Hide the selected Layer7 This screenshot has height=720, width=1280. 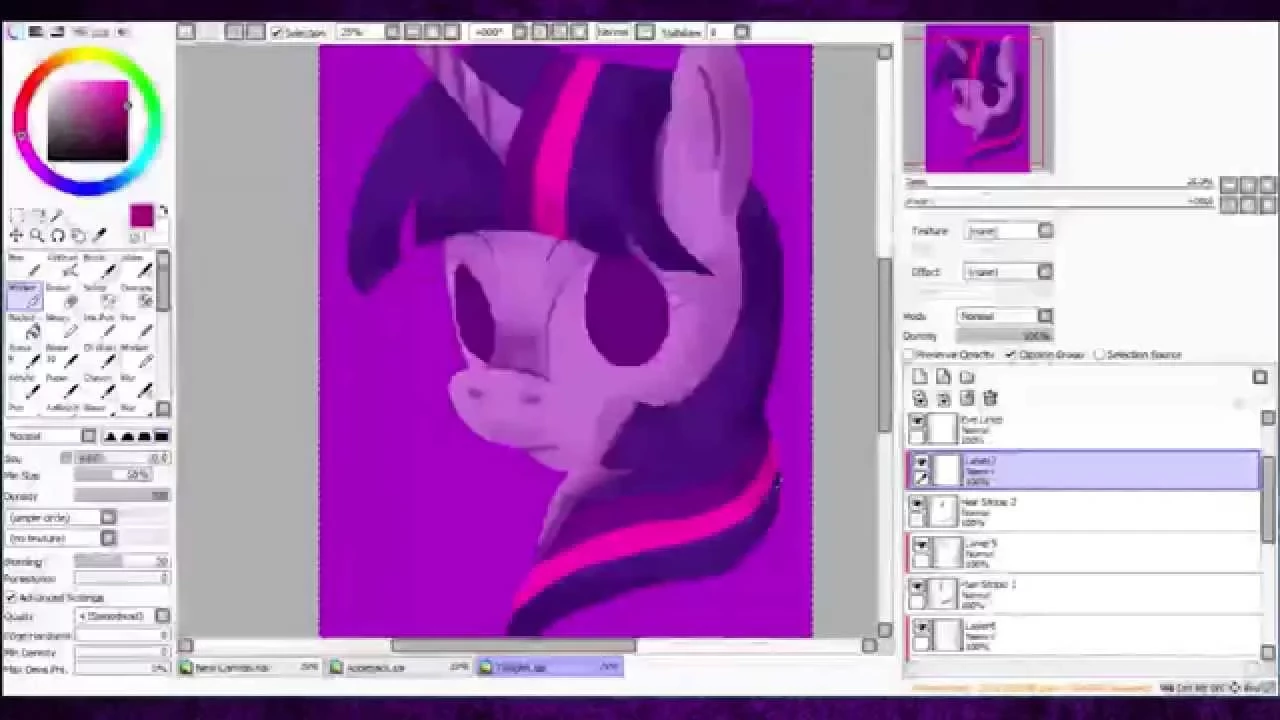(921, 463)
